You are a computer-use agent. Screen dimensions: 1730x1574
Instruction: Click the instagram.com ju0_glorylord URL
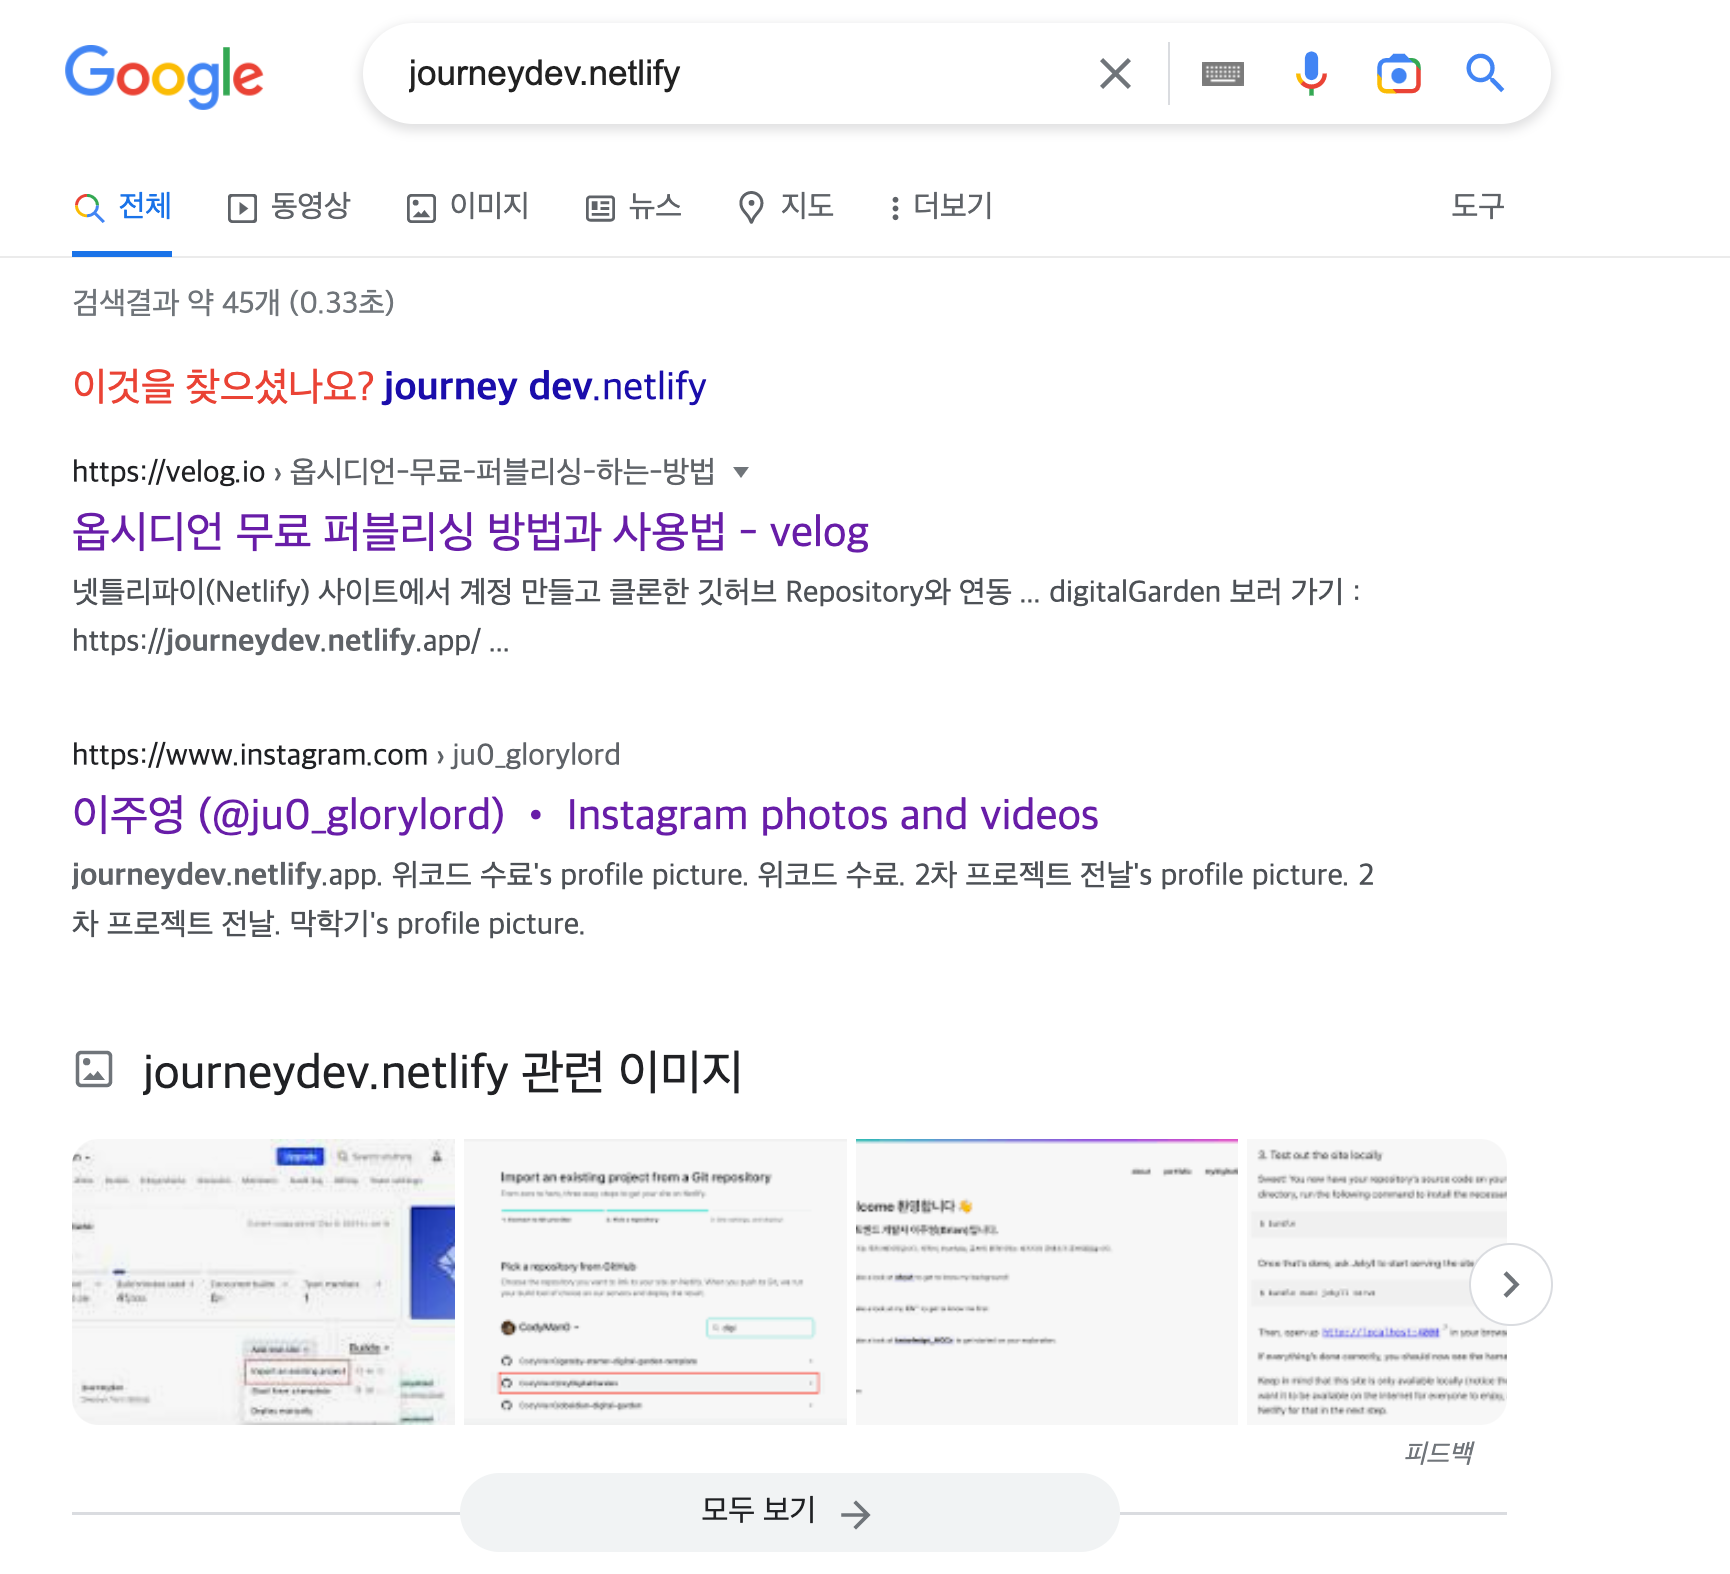[x=346, y=754]
